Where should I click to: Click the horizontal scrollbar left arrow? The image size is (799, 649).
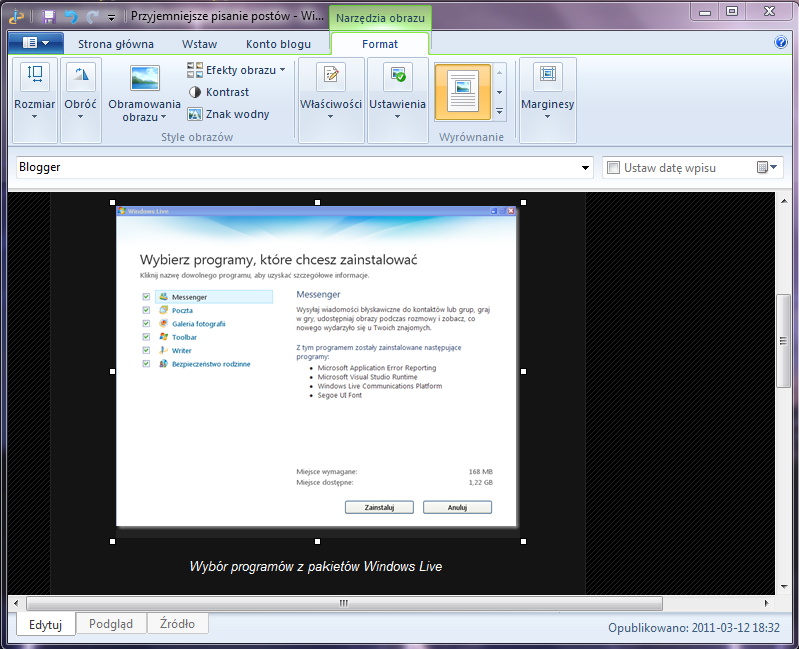tap(16, 603)
